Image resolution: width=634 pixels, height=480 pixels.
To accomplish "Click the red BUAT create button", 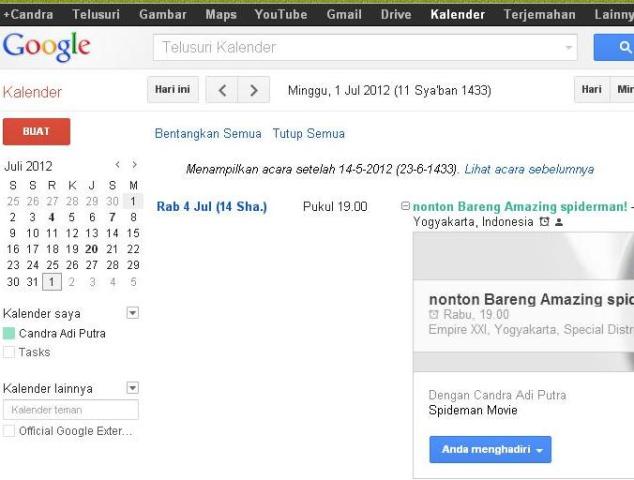I will pyautogui.click(x=36, y=131).
